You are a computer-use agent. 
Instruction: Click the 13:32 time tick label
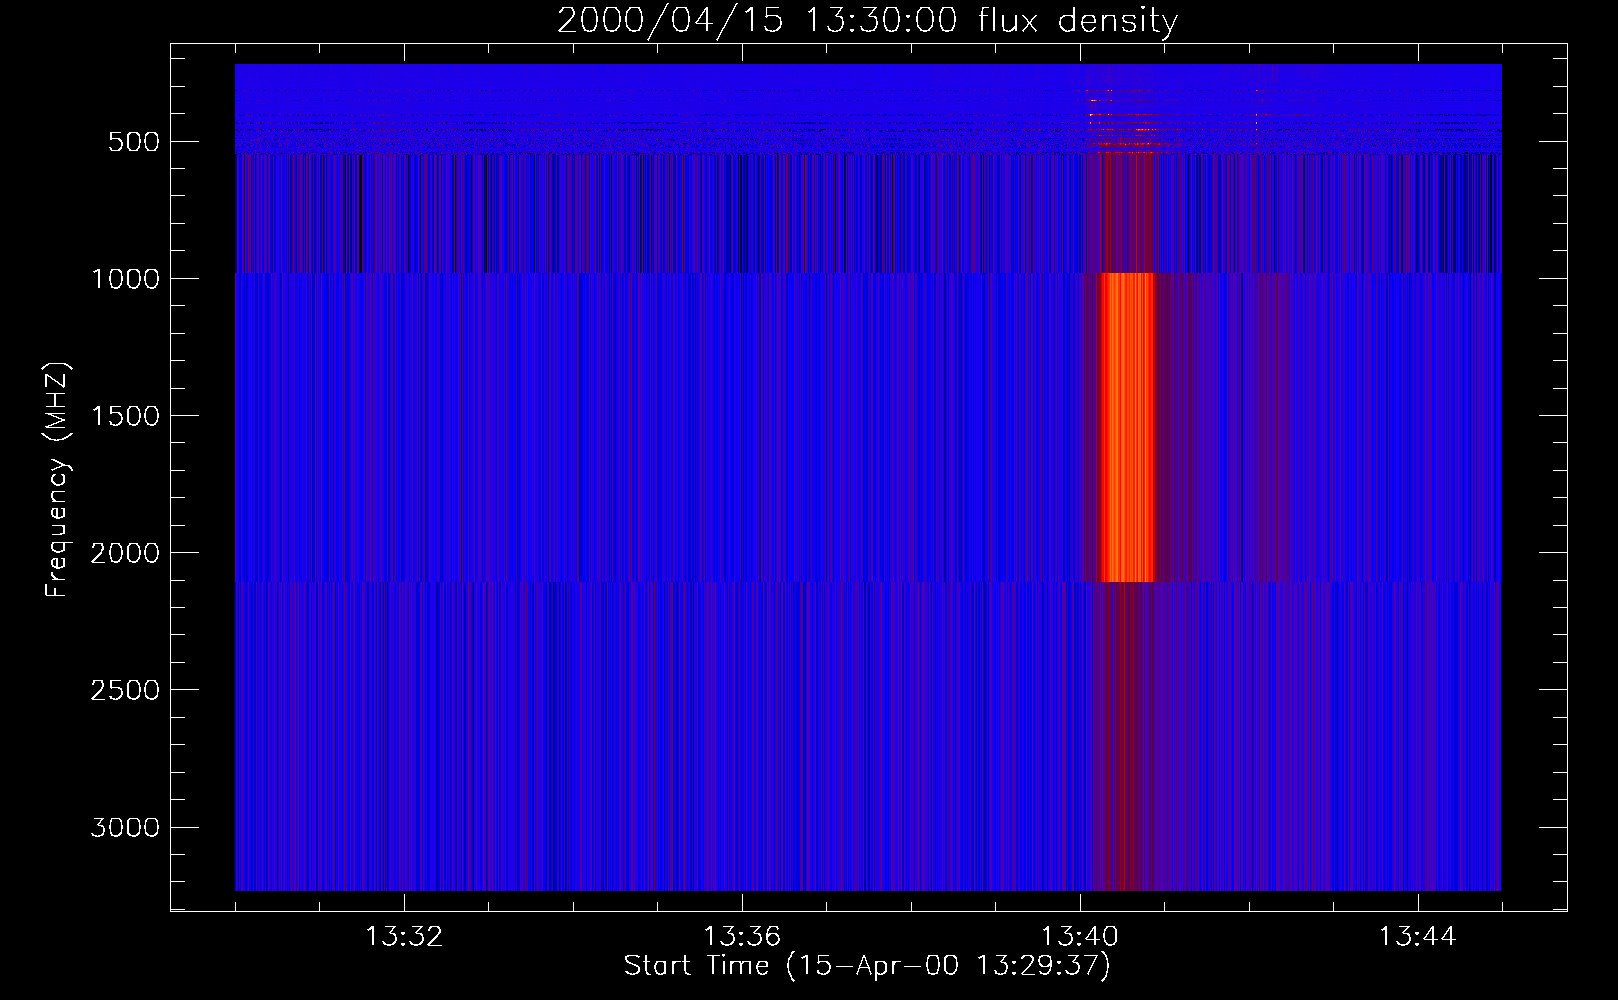404,937
